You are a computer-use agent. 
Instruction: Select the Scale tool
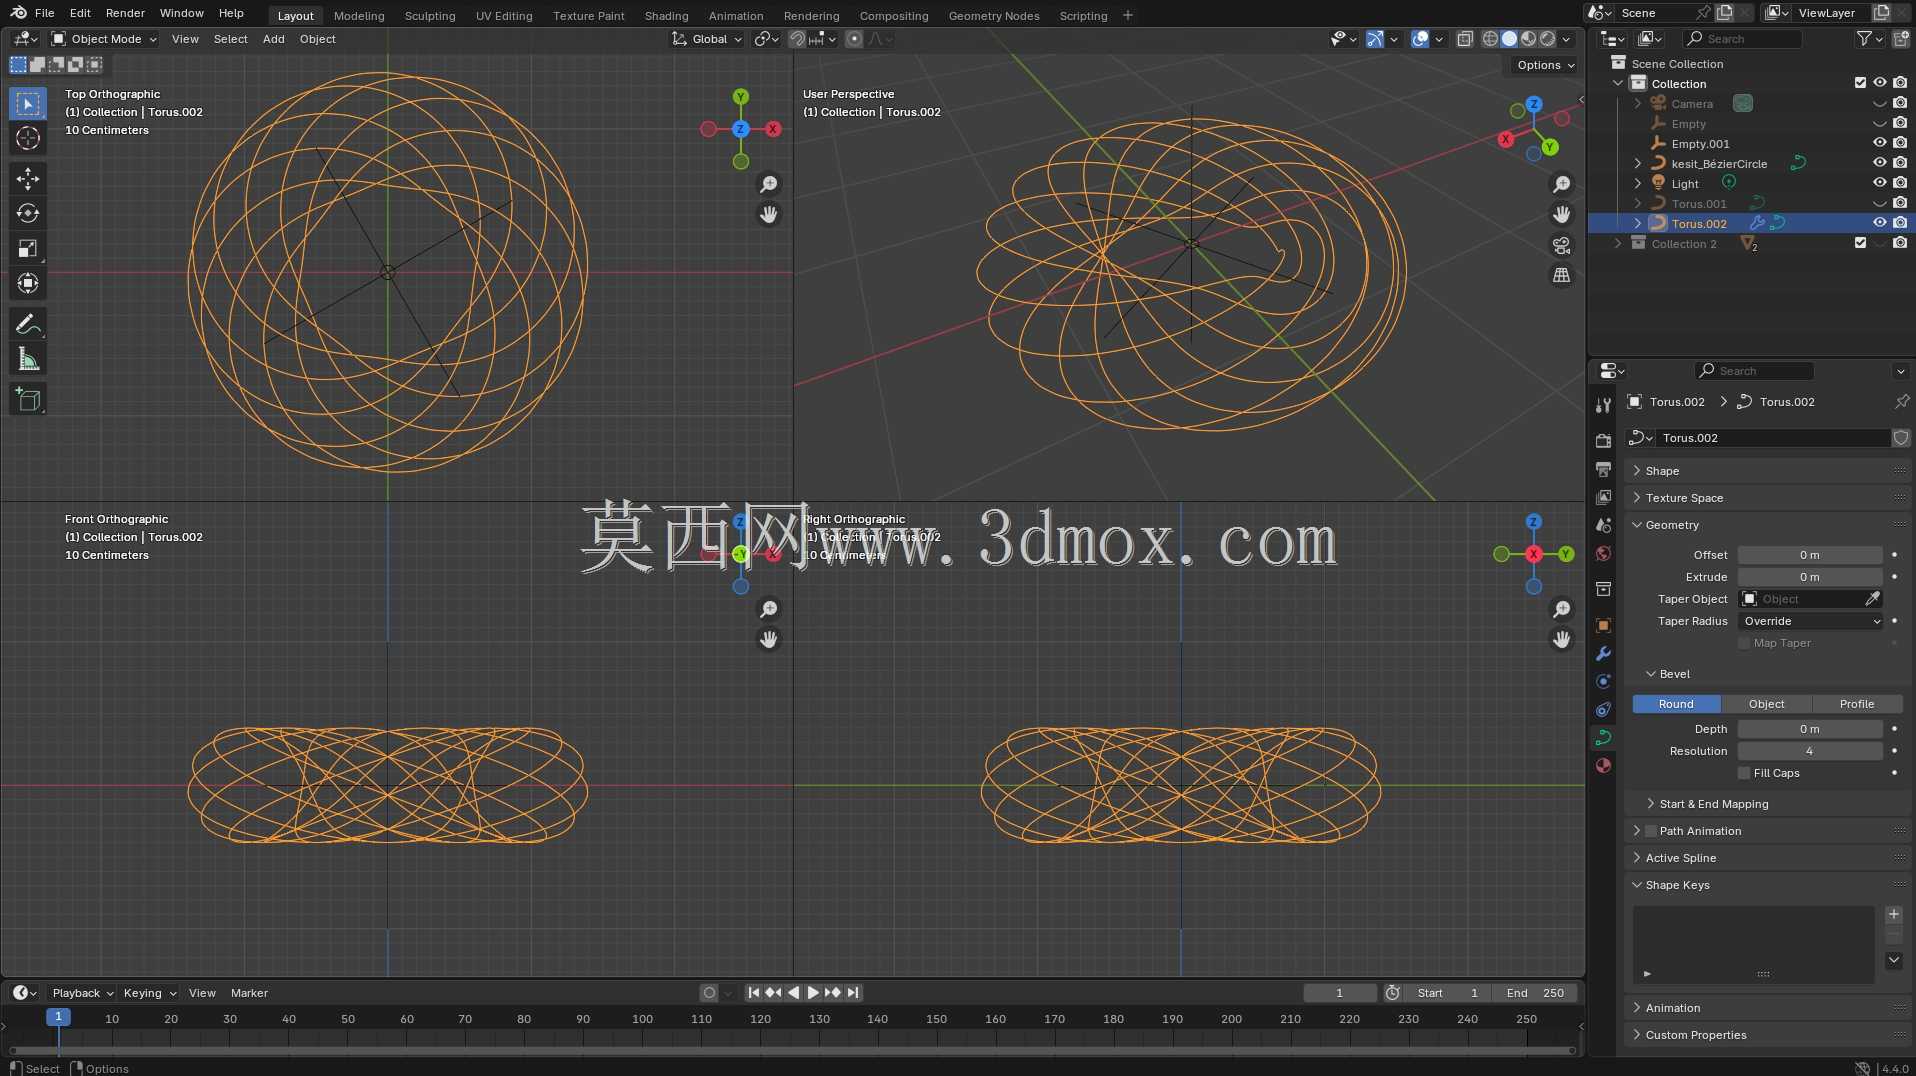pyautogui.click(x=28, y=249)
